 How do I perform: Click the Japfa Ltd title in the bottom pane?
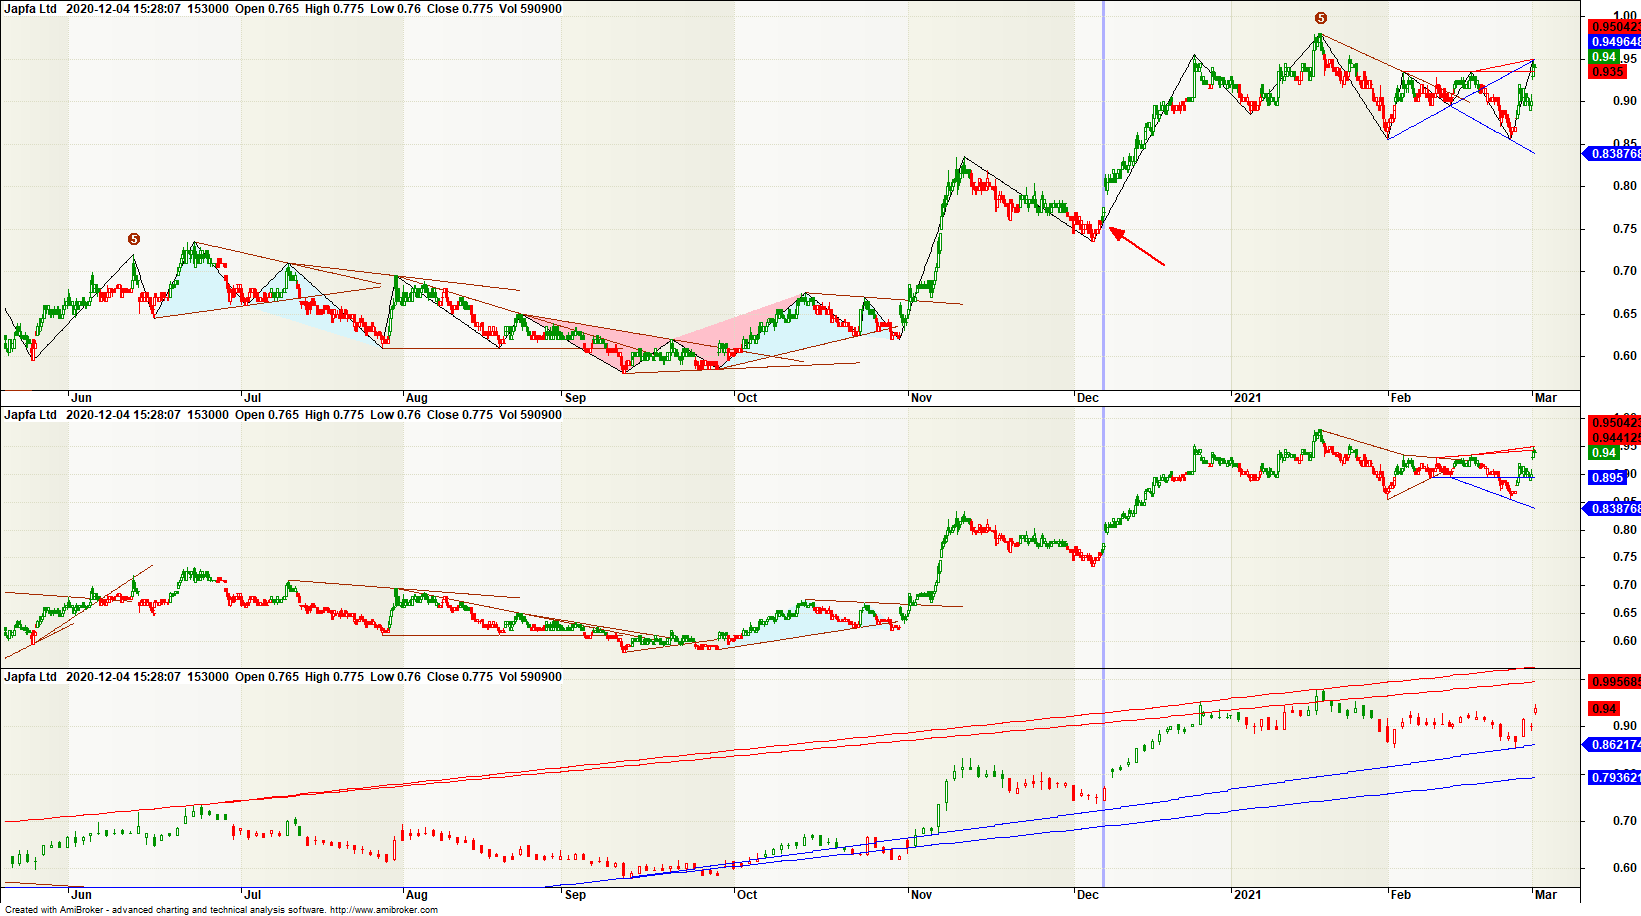pos(30,677)
